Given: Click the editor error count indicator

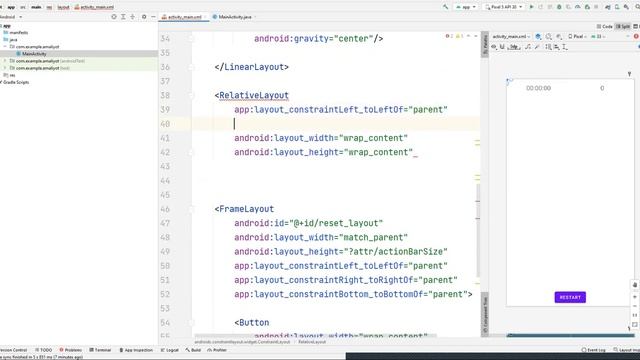Looking at the screenshot, I should 448,36.
